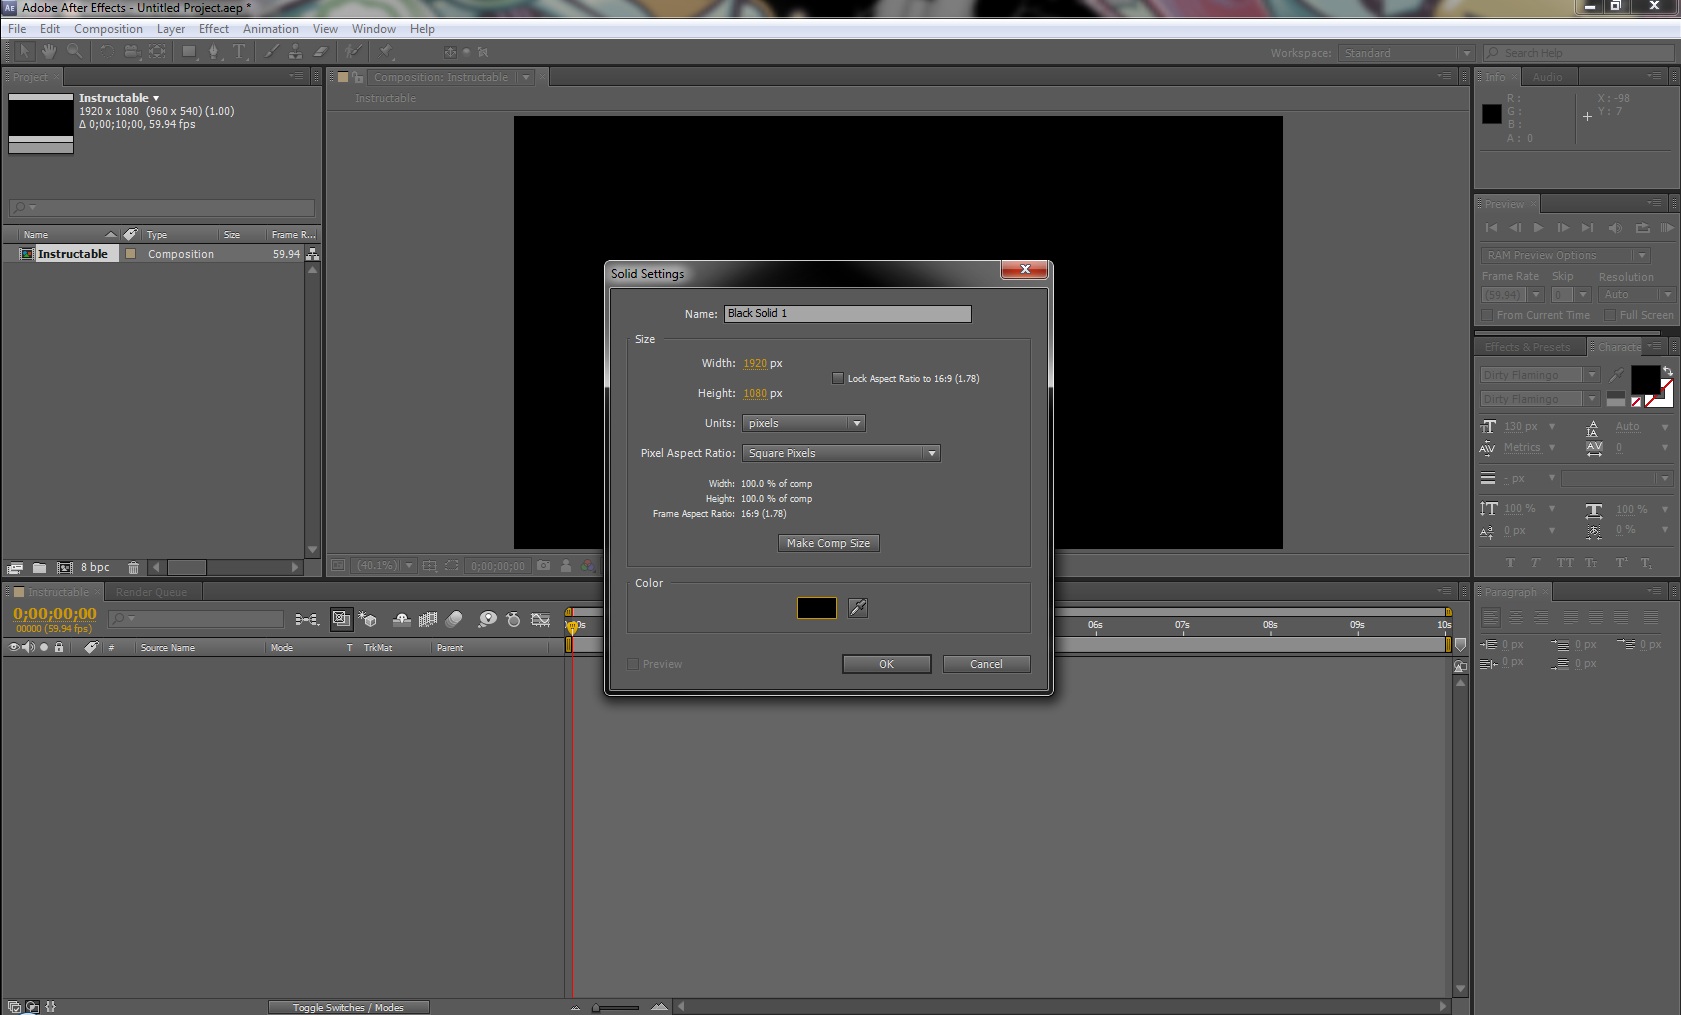Toggle live update button in timeline
1681x1015 pixels.
pos(342,620)
